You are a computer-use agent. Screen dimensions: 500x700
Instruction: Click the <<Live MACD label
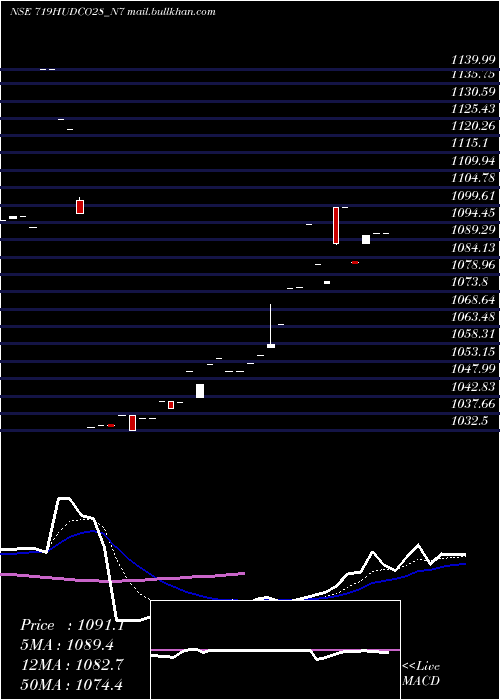421,673
